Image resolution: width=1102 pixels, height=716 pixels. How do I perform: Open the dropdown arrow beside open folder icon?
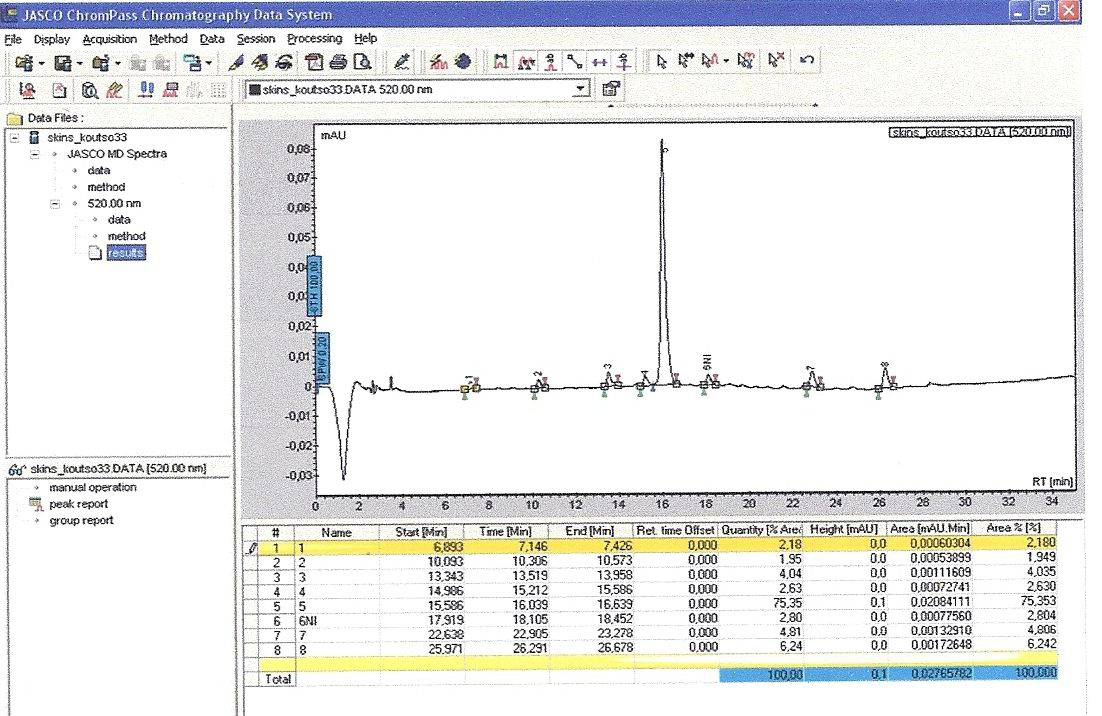tap(41, 63)
